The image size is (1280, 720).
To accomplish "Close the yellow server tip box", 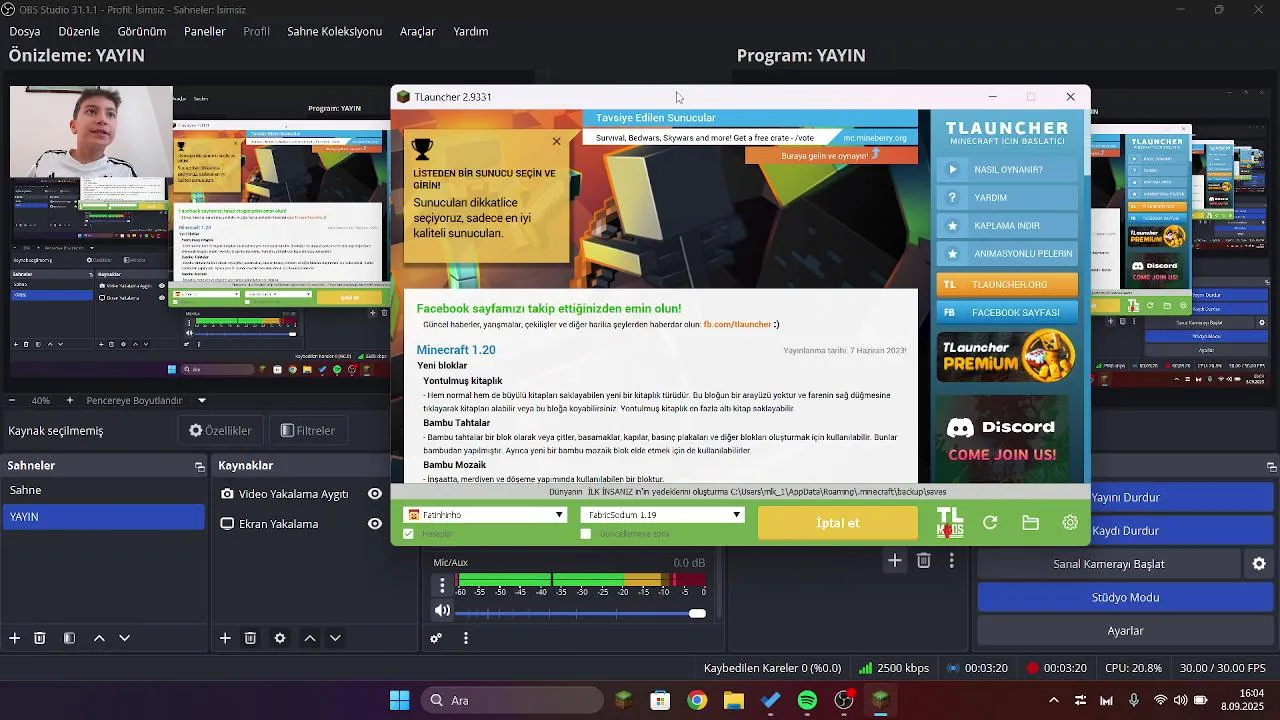I will 557,141.
